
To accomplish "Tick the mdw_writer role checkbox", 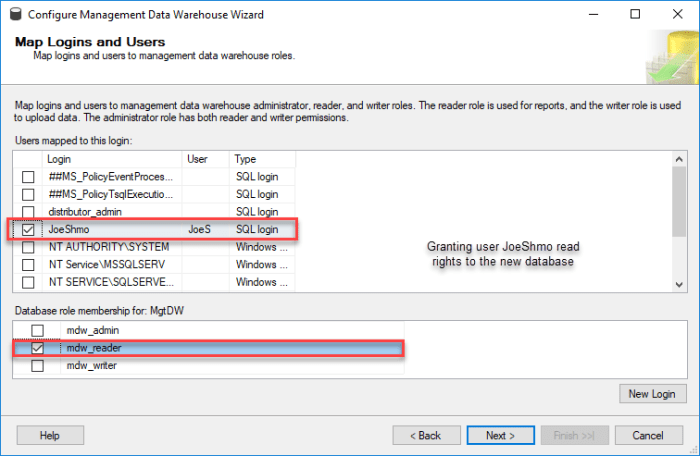I will click(37, 366).
